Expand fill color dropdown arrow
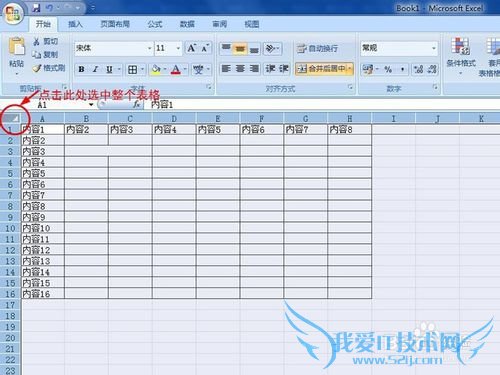This screenshot has height=375, width=500. 165,69
